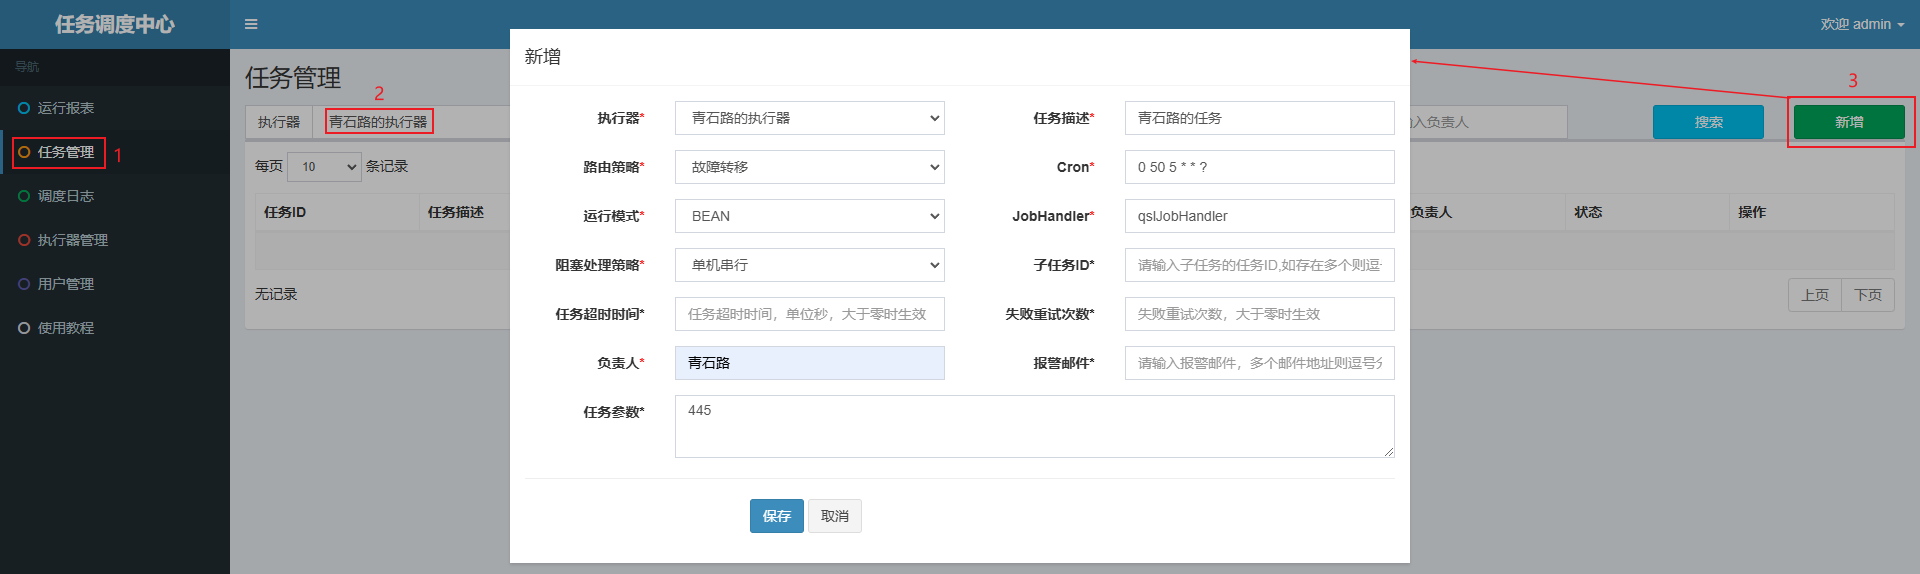Open the 运行模式 dropdown showing BEAN
Viewport: 1920px width, 574px height.
810,216
